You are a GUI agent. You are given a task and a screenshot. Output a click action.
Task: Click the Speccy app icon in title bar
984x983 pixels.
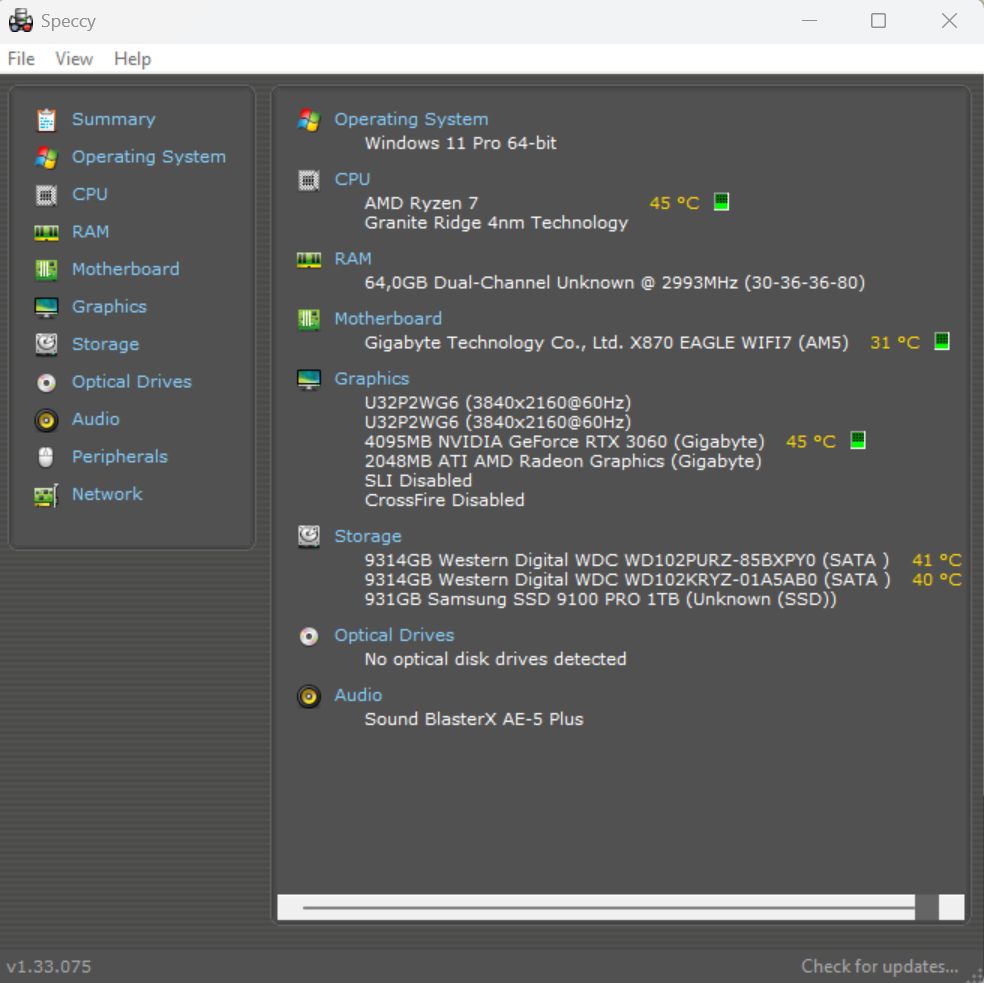[21, 21]
